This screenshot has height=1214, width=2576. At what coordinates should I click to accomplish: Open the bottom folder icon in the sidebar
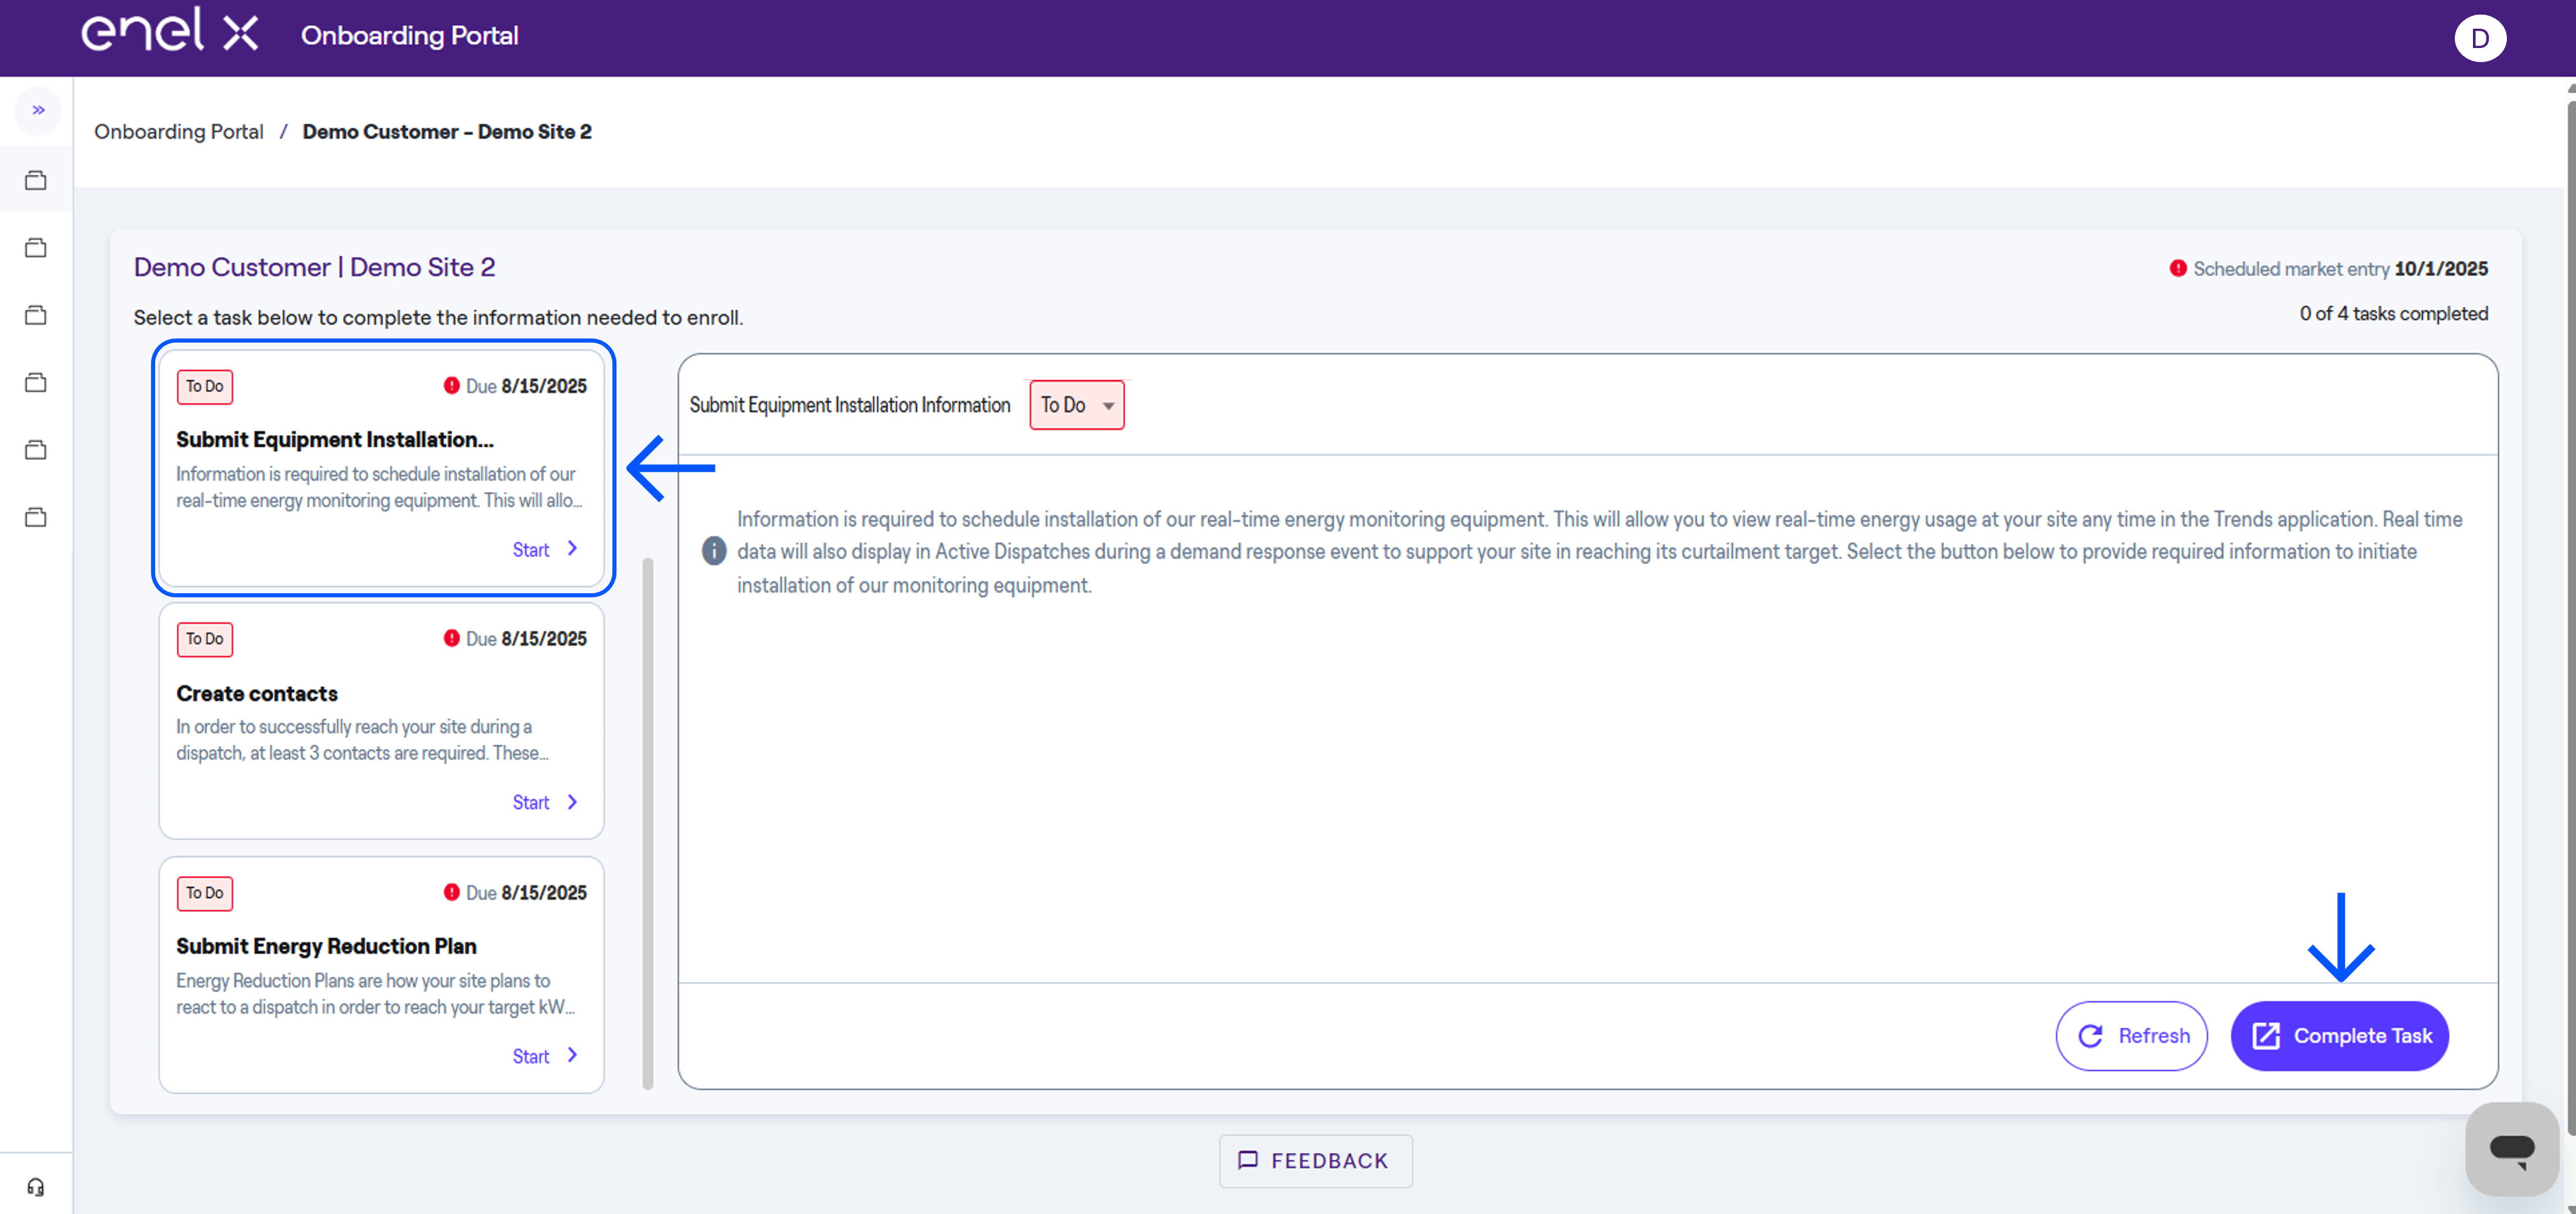[x=36, y=516]
